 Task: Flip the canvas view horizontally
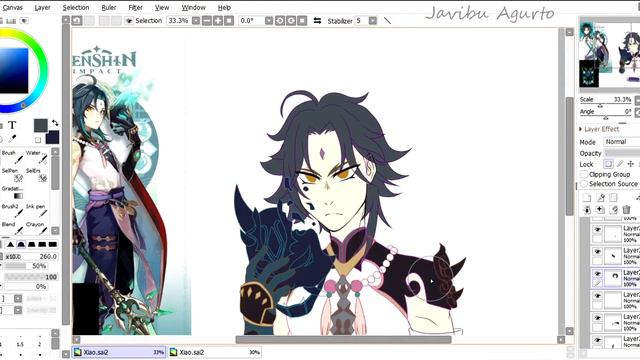pos(317,20)
